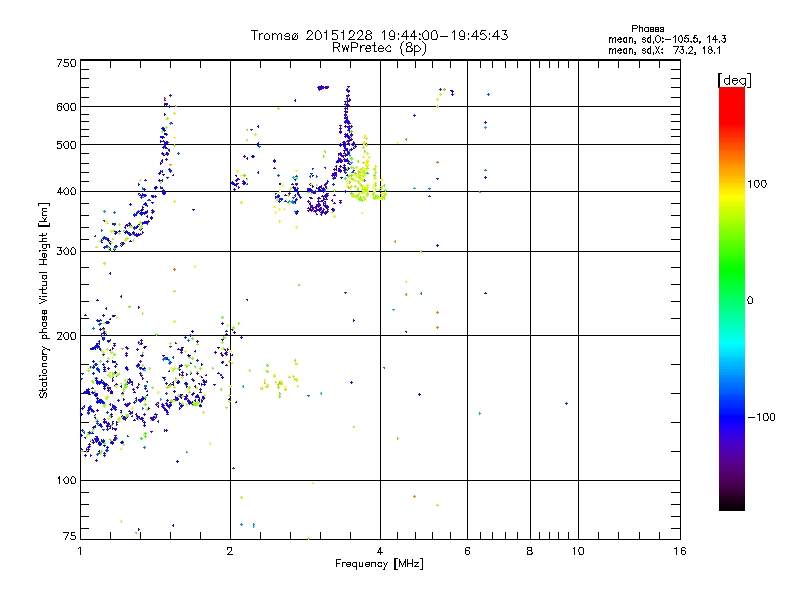Image resolution: width=800 pixels, height=600 pixels.
Task: Click the y-axis tick label '600'
Action: [x=66, y=107]
